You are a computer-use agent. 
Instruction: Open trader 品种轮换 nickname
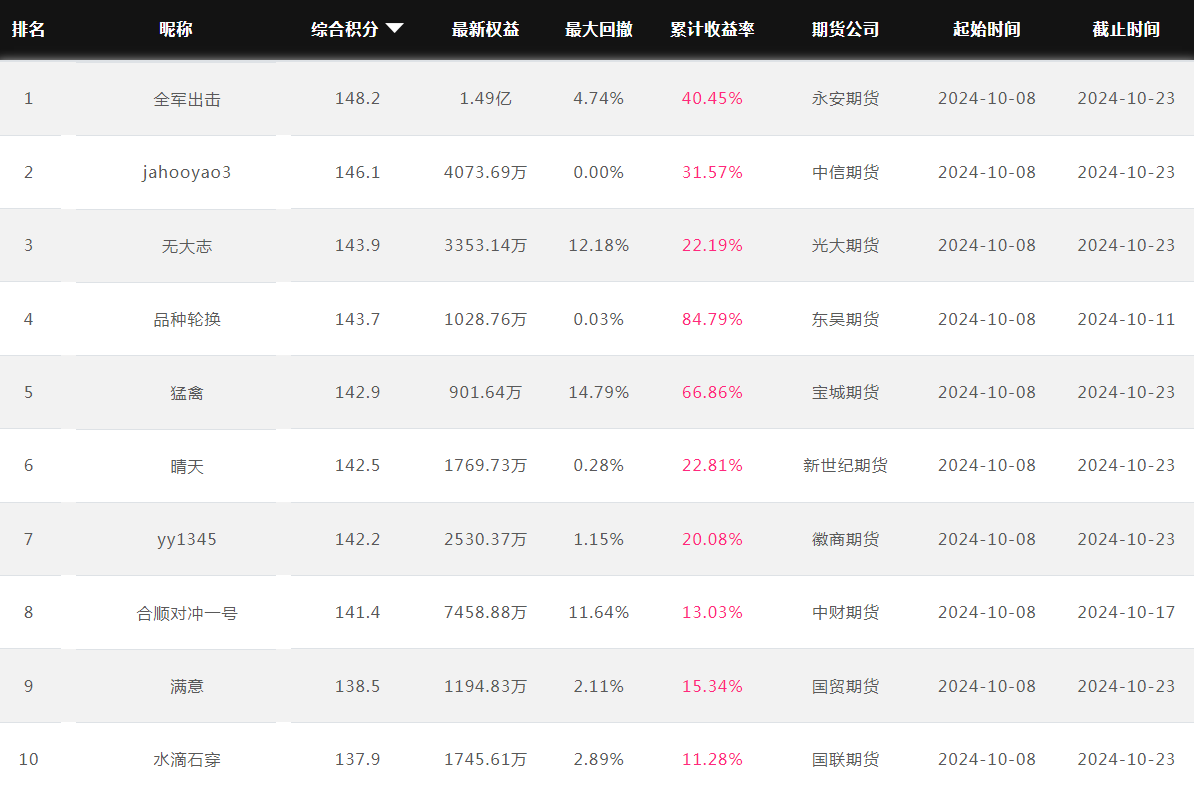coord(187,319)
